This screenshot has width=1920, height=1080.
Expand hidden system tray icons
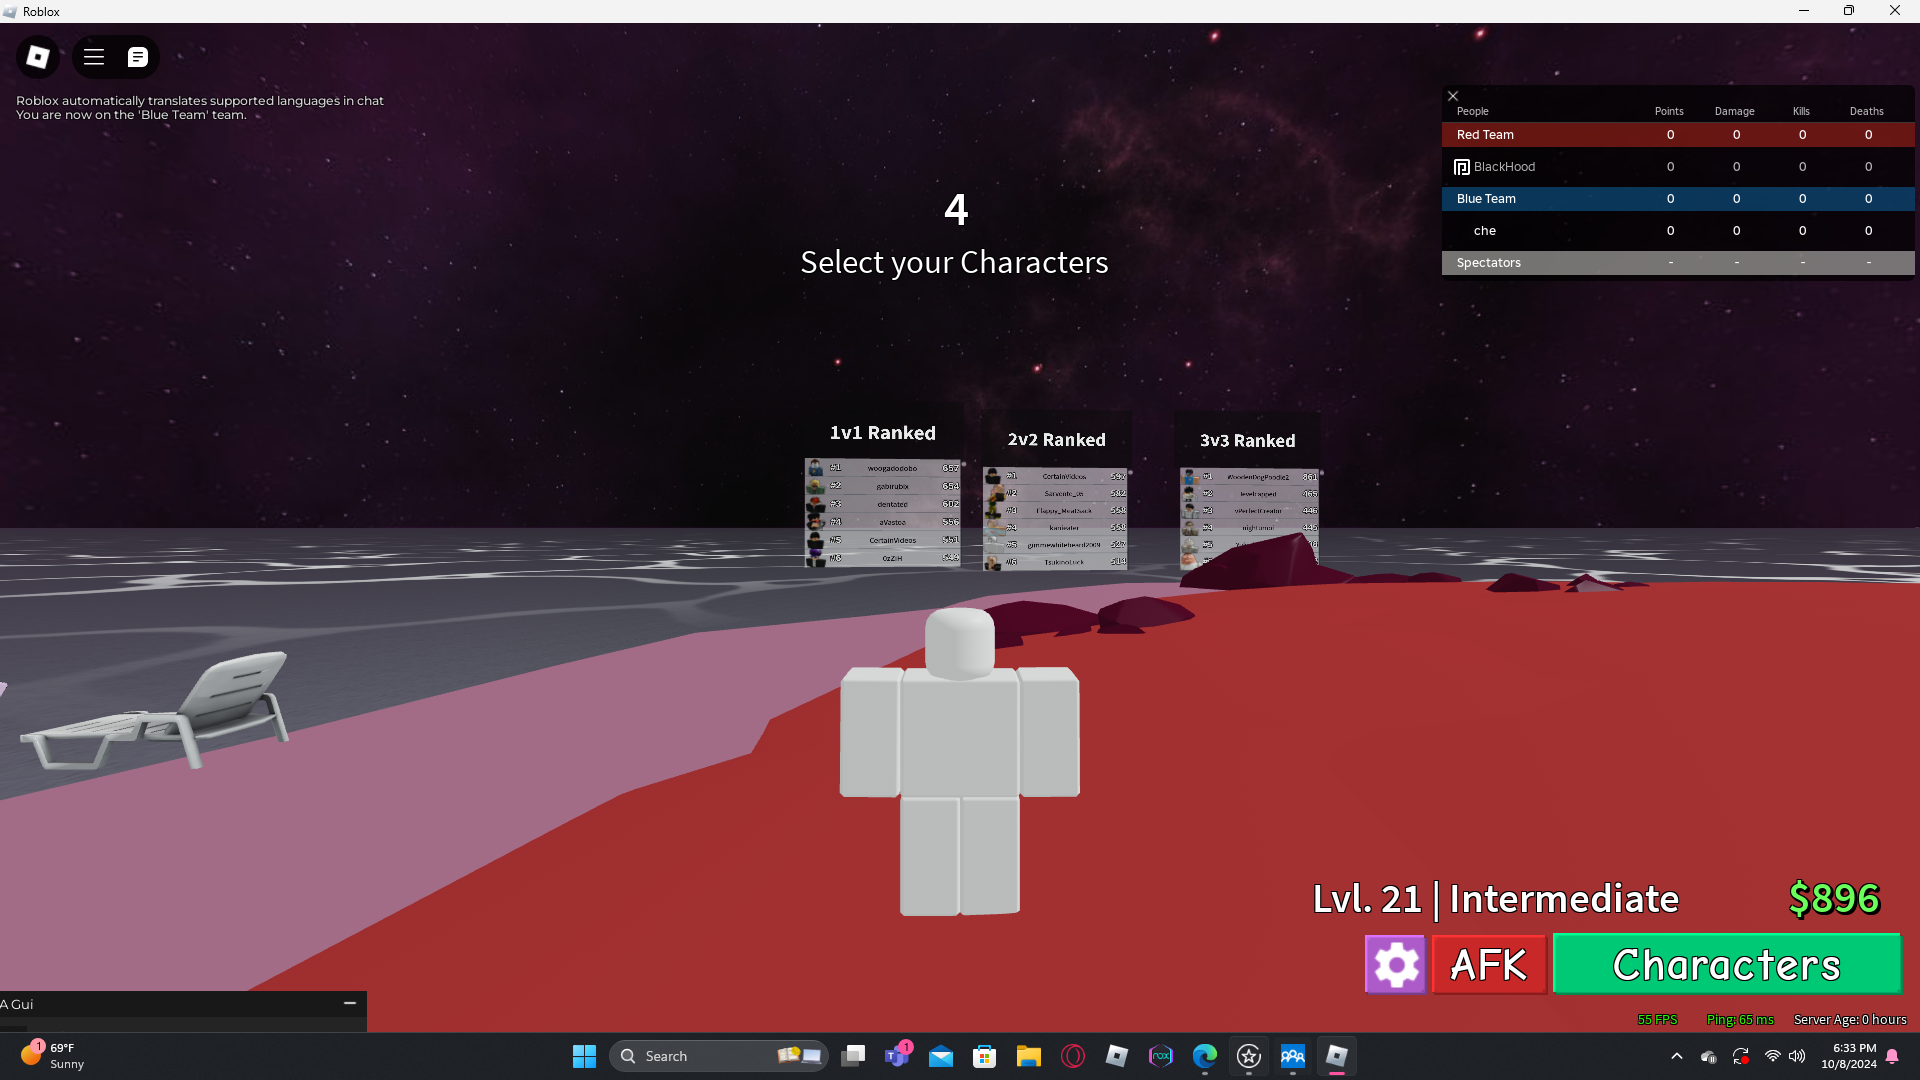(x=1677, y=1056)
